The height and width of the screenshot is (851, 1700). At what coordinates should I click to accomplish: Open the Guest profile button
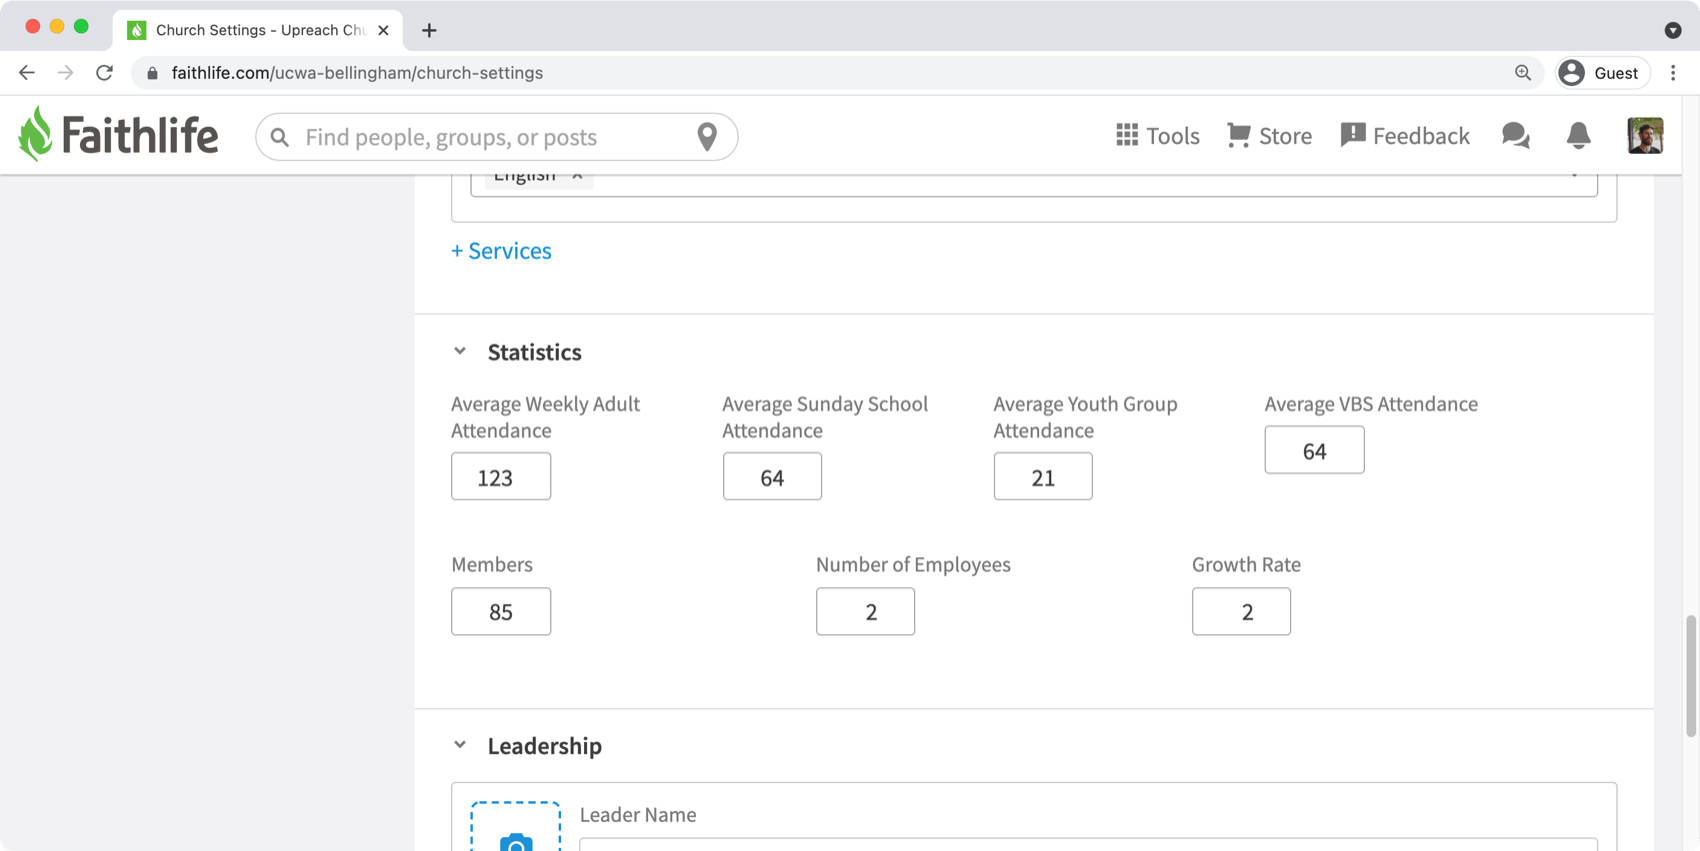[1602, 73]
